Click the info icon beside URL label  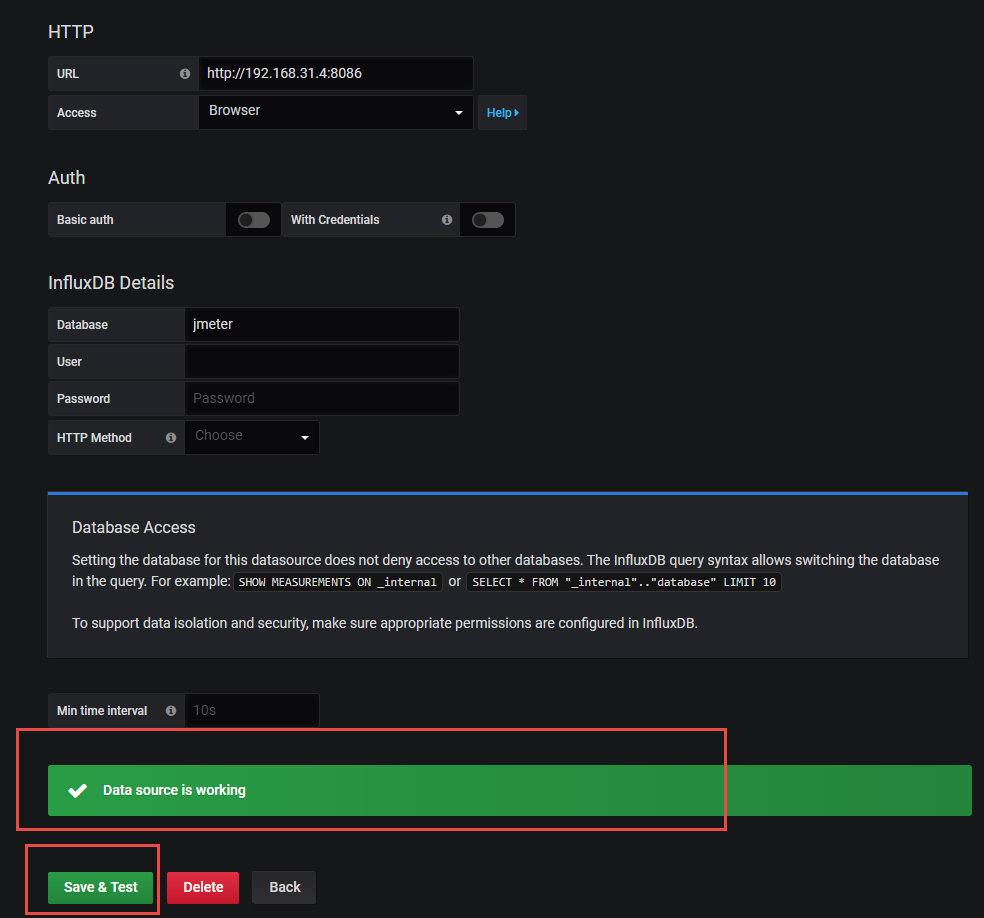point(184,74)
